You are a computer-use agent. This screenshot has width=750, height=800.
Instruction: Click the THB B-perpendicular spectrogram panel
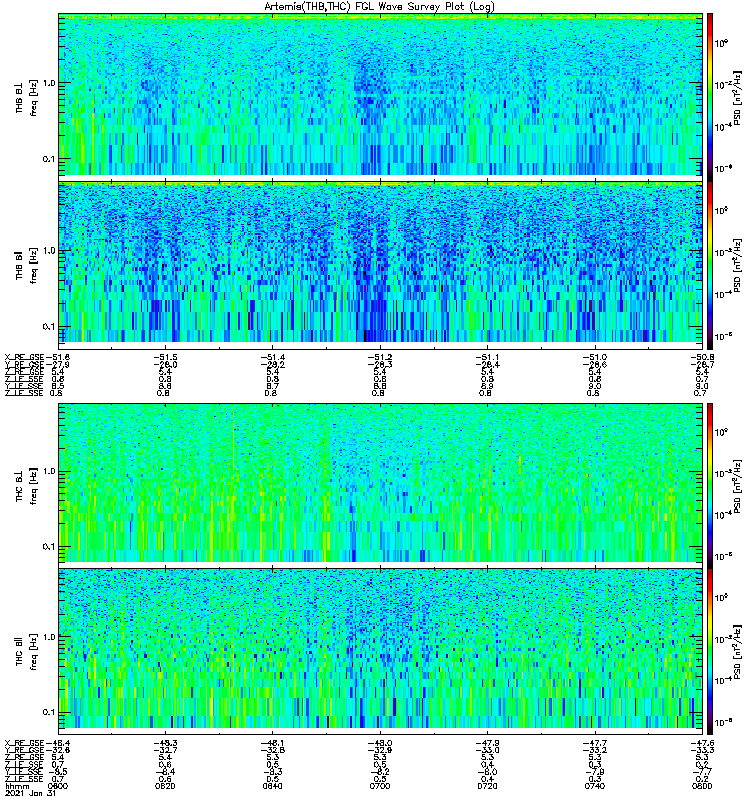380,95
